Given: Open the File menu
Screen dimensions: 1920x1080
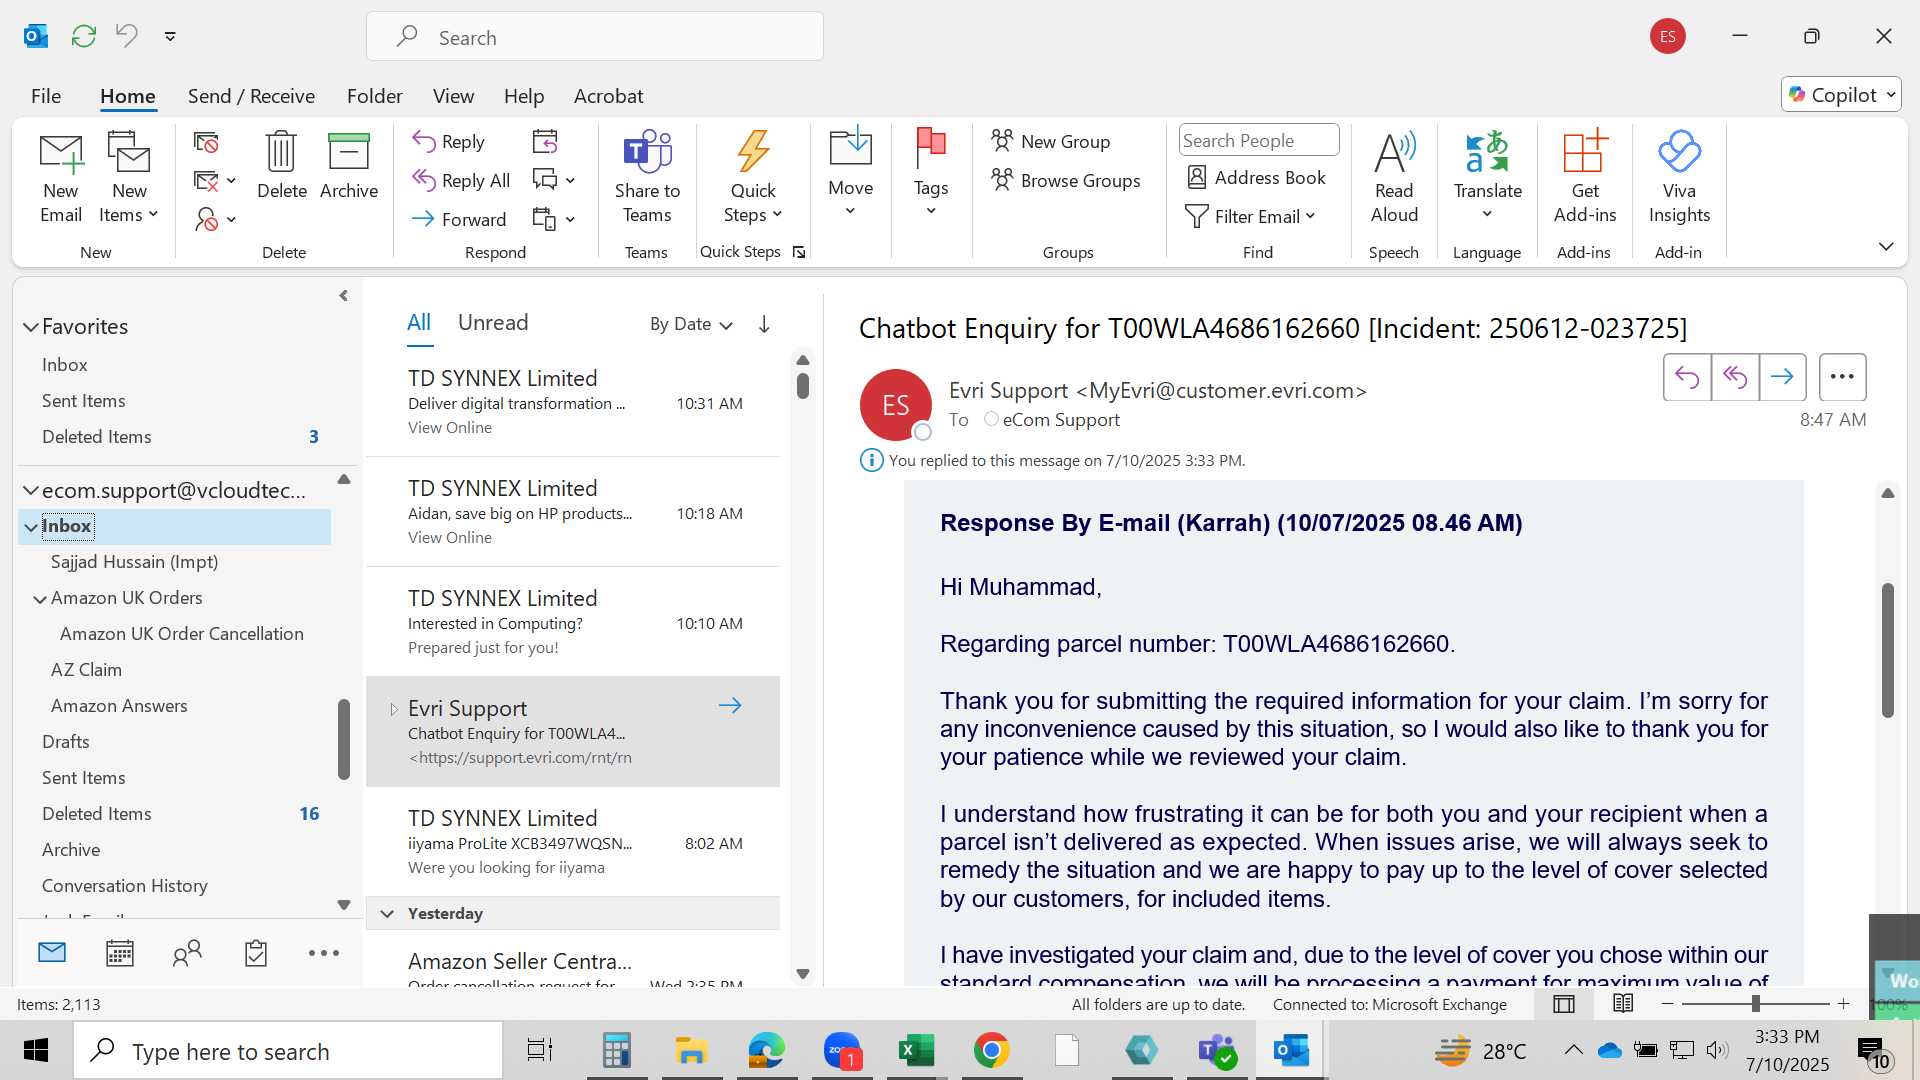Looking at the screenshot, I should [x=46, y=96].
